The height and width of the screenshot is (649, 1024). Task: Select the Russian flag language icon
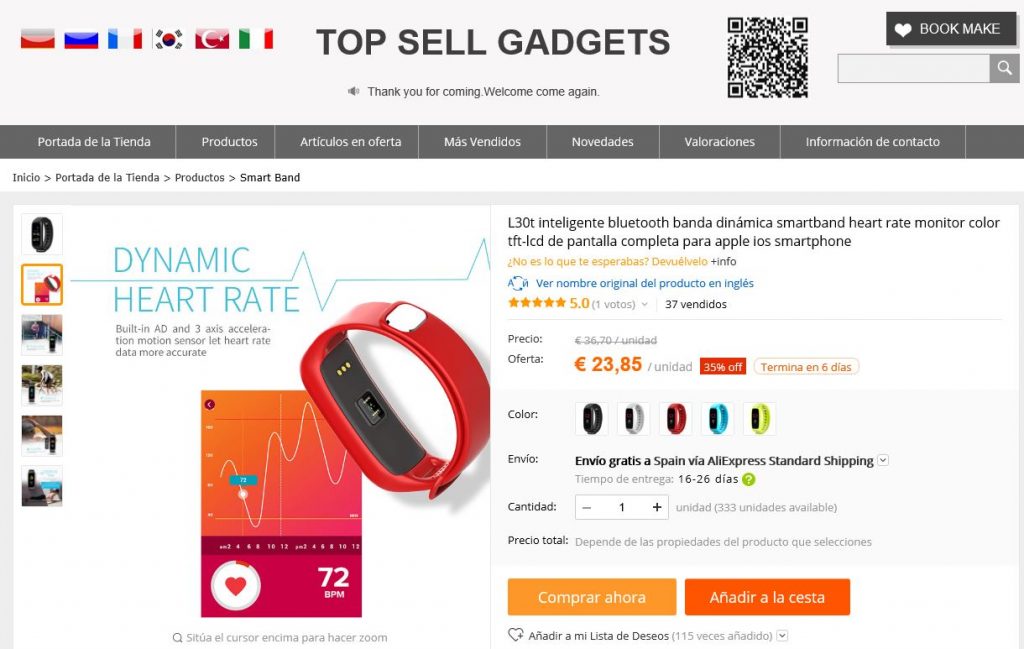pyautogui.click(x=81, y=39)
